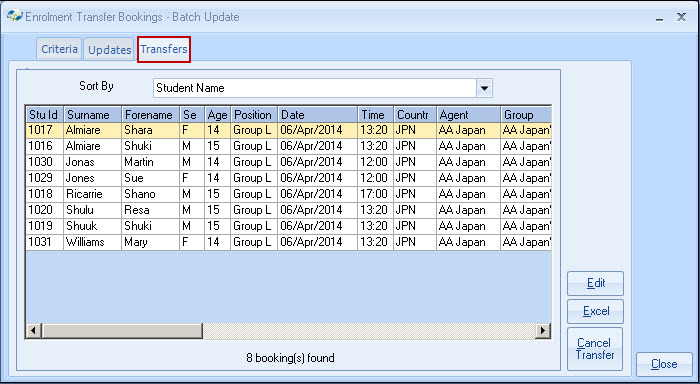Screen dimensions: 700x384
Task: Click surname Ricarrie in the table
Action: point(92,194)
